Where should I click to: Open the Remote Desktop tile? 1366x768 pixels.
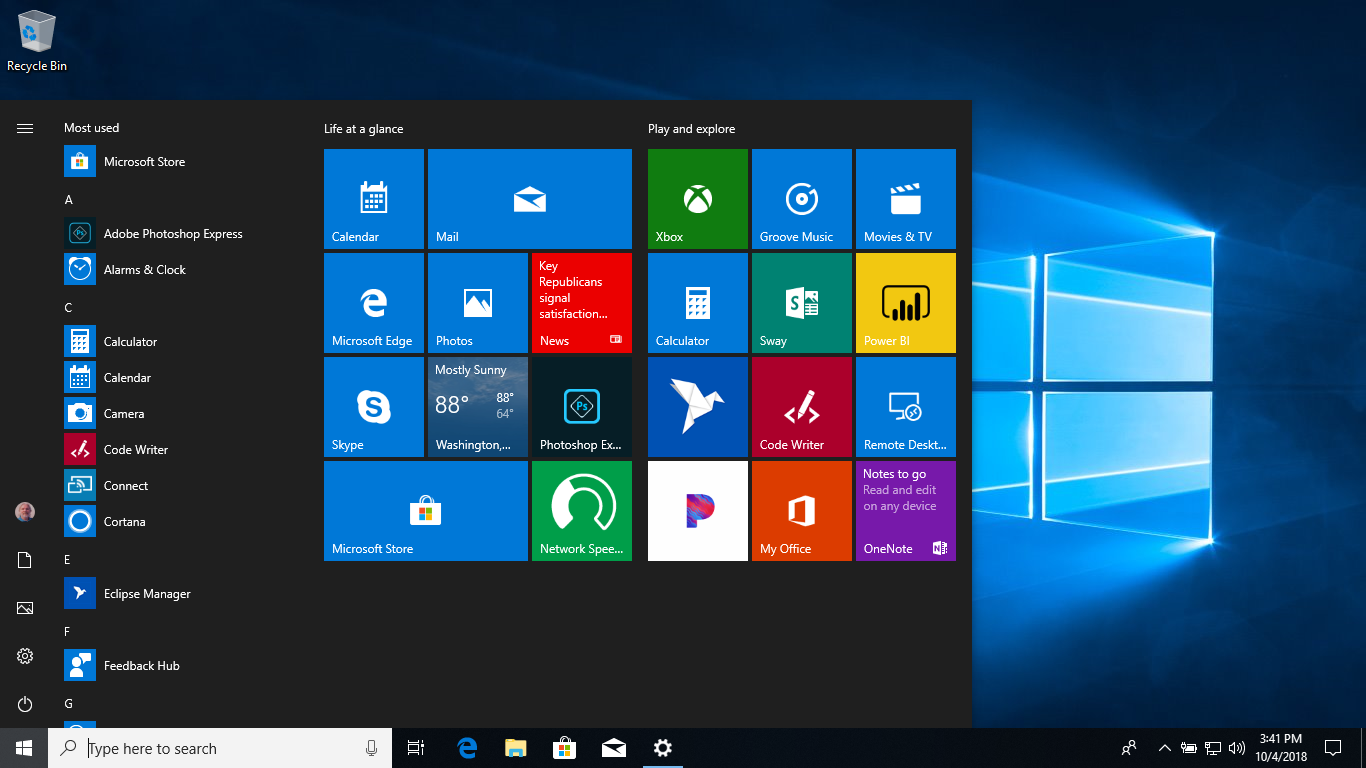905,407
